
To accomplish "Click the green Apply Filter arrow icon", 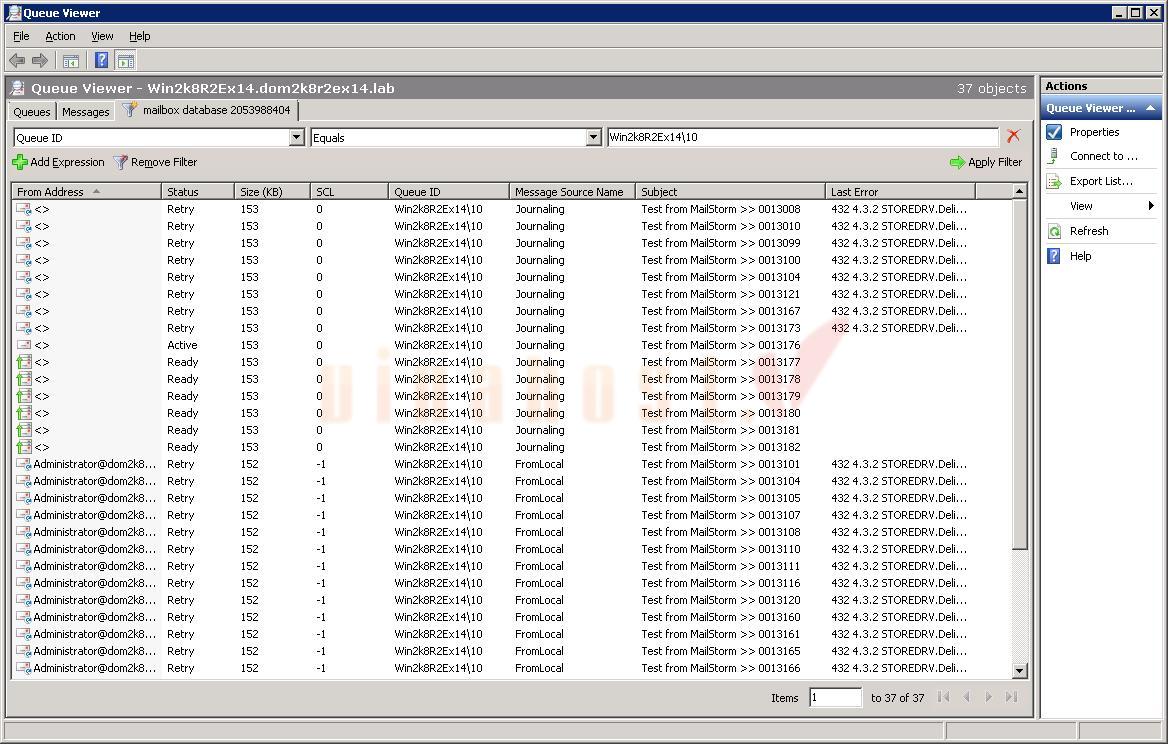I will pos(957,162).
